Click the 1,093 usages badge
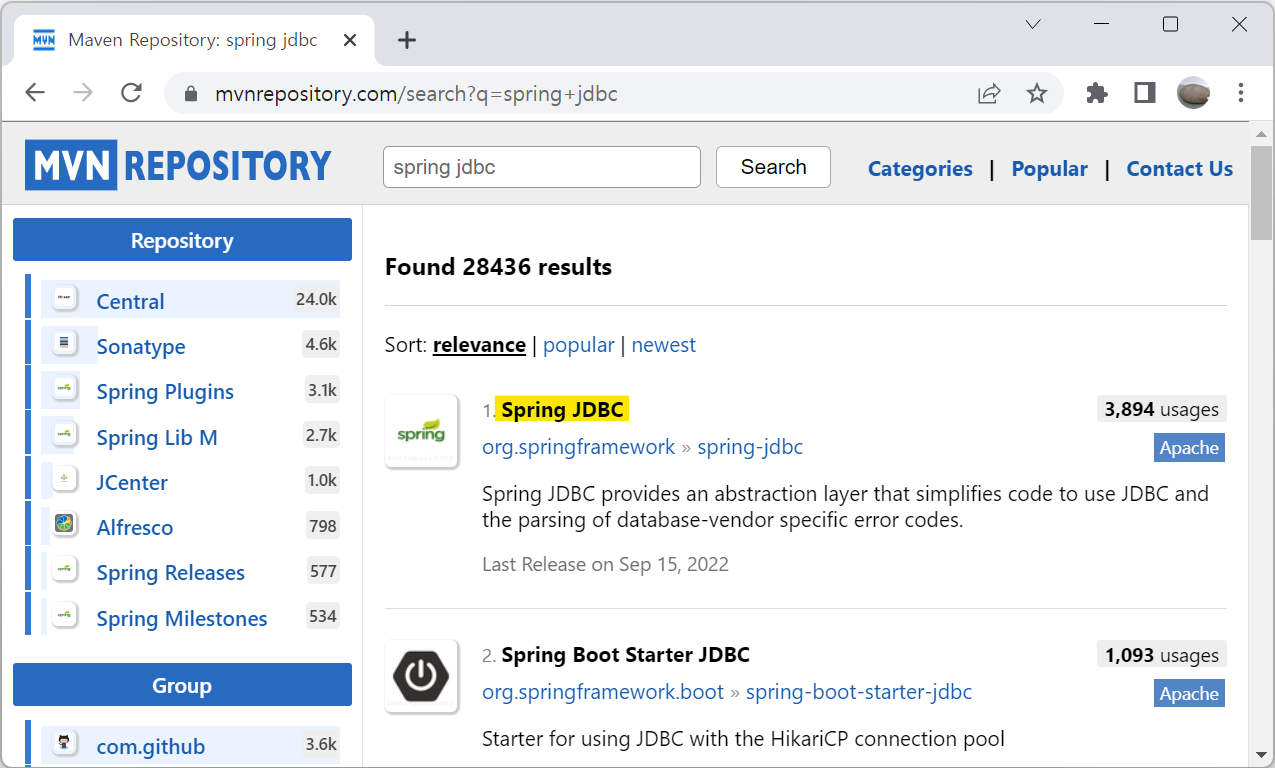1275x768 pixels. (x=1161, y=655)
